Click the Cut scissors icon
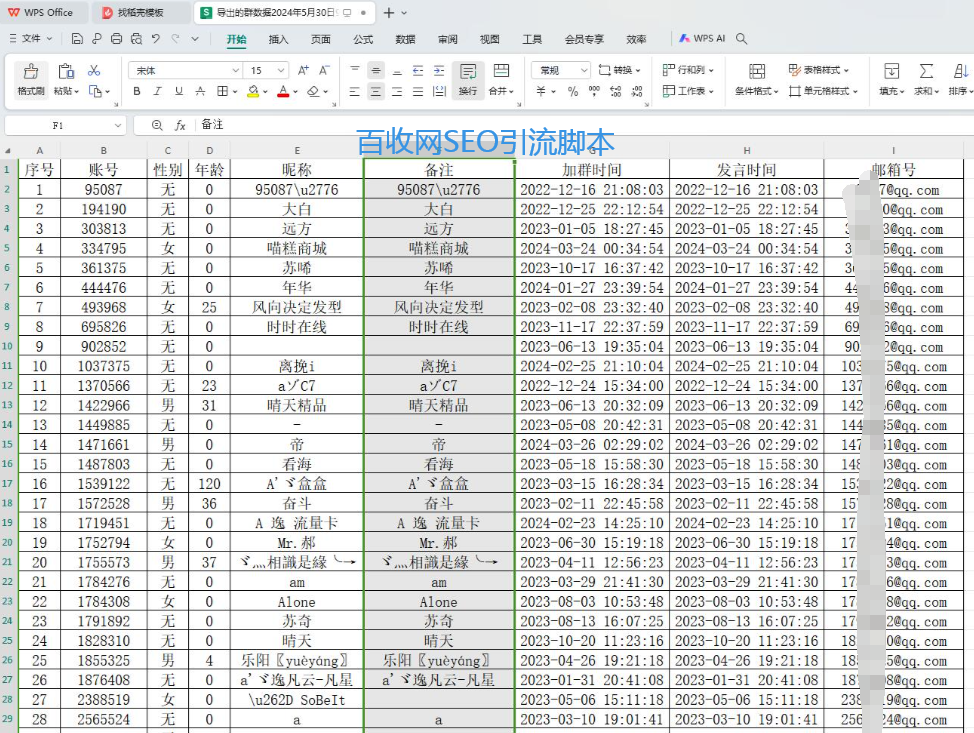Screen dimensions: 974x733 (94, 70)
